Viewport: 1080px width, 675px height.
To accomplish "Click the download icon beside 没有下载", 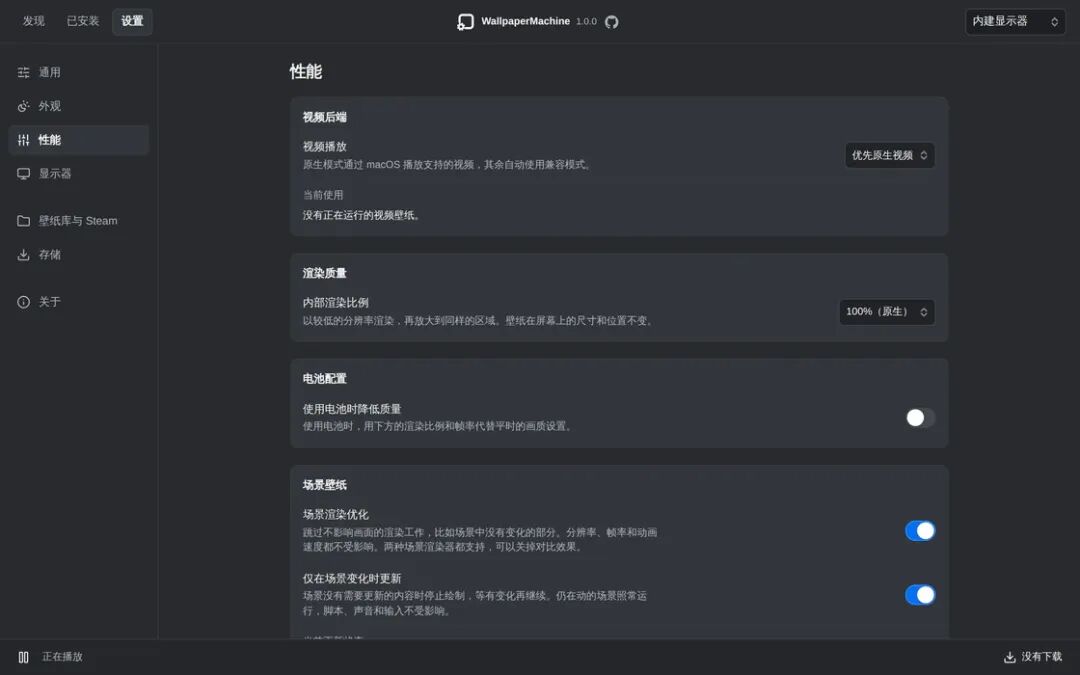I will [1010, 657].
